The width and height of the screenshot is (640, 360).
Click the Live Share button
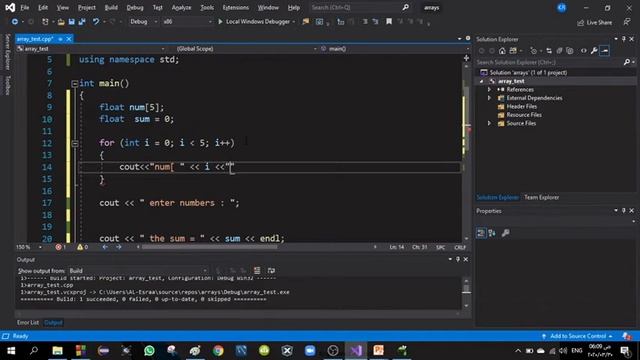594,23
